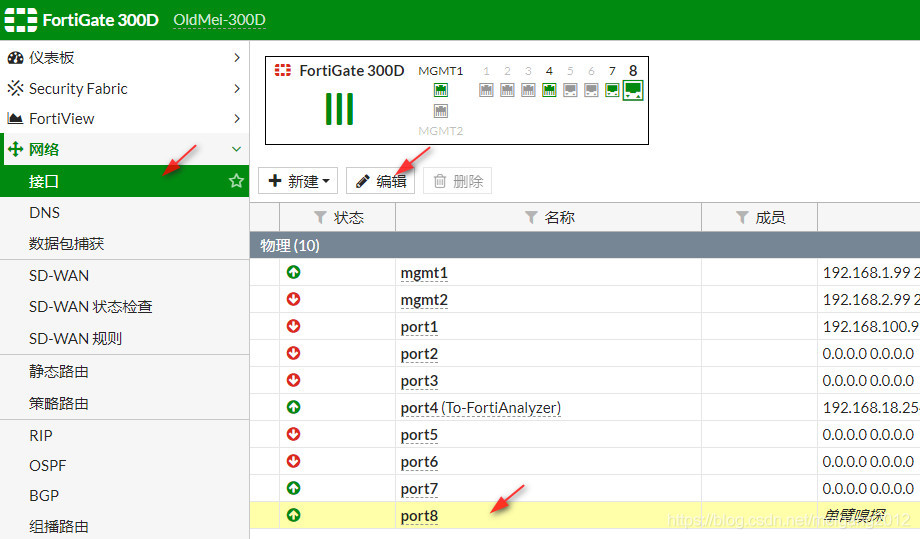Select the port5 interface name
The width and height of the screenshot is (920, 539).
pyautogui.click(x=419, y=435)
